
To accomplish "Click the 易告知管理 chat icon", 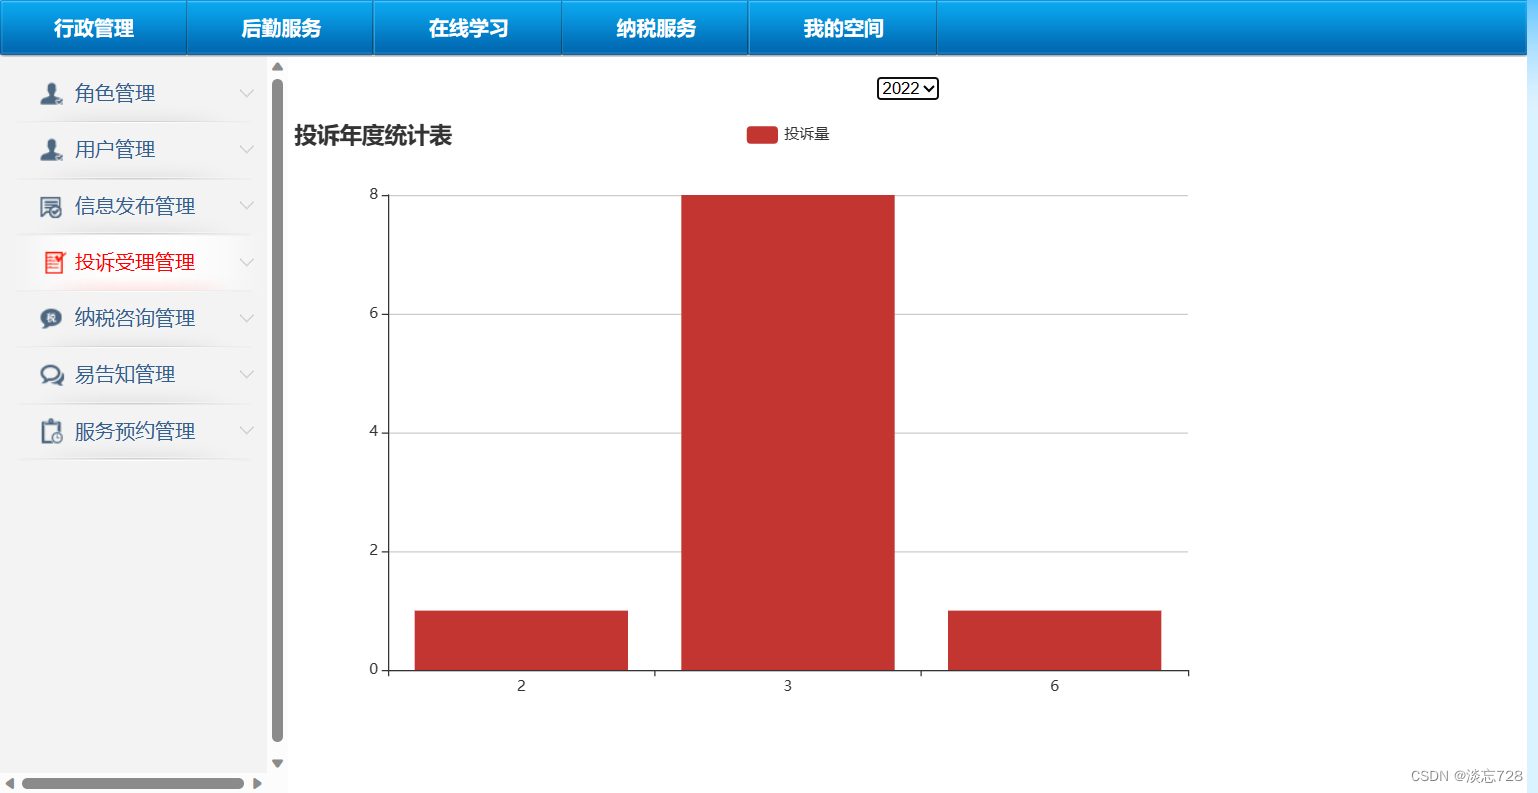I will (52, 375).
